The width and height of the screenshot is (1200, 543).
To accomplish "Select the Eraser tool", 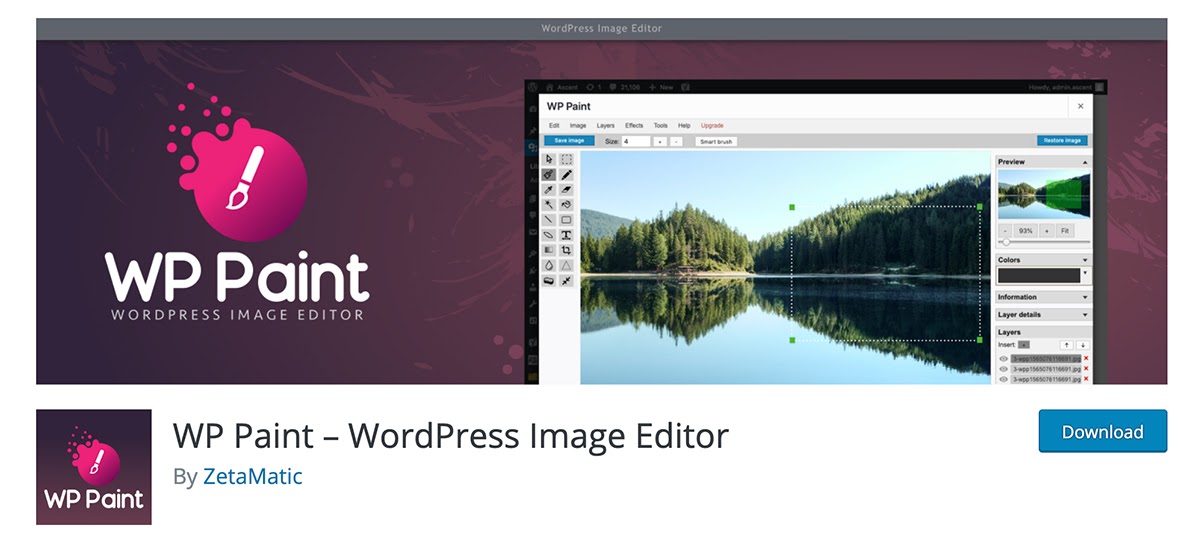I will 566,189.
